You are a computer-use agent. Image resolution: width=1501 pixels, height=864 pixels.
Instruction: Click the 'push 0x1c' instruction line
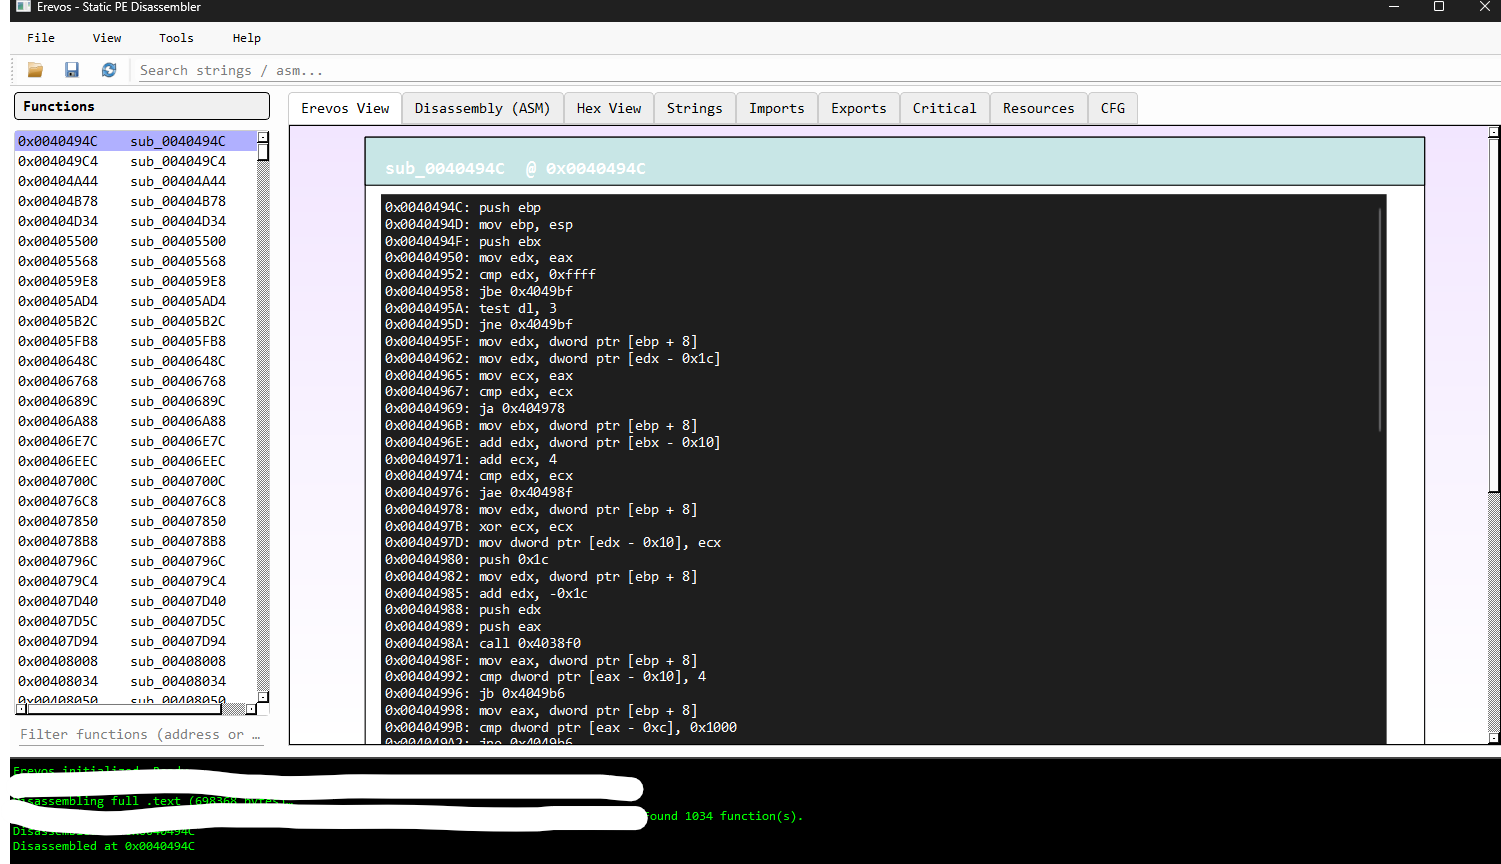point(467,559)
